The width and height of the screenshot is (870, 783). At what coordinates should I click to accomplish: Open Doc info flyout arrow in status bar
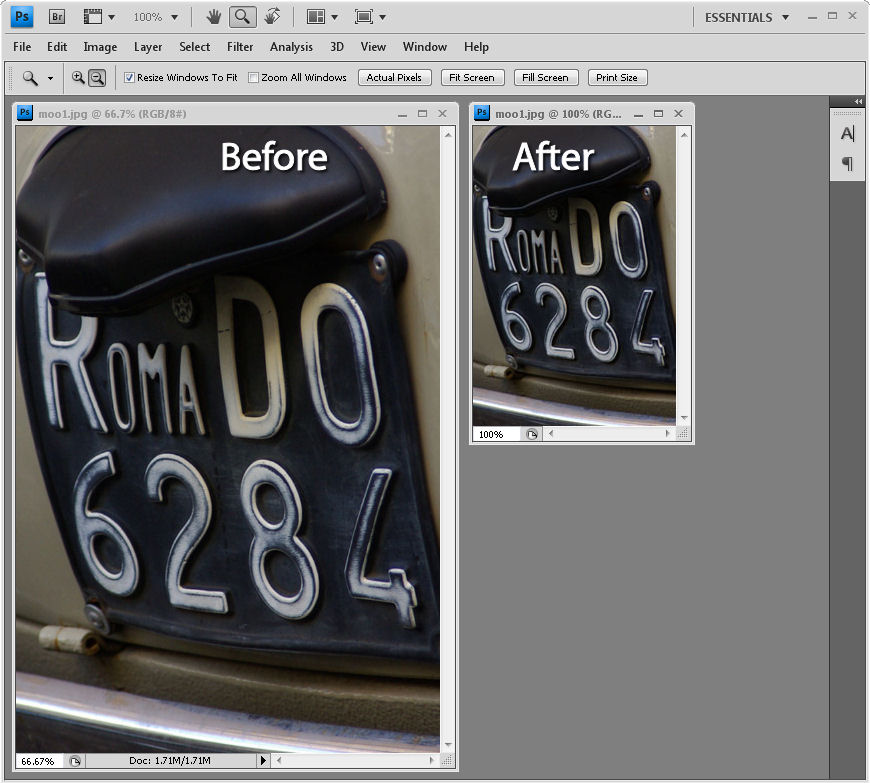[263, 761]
